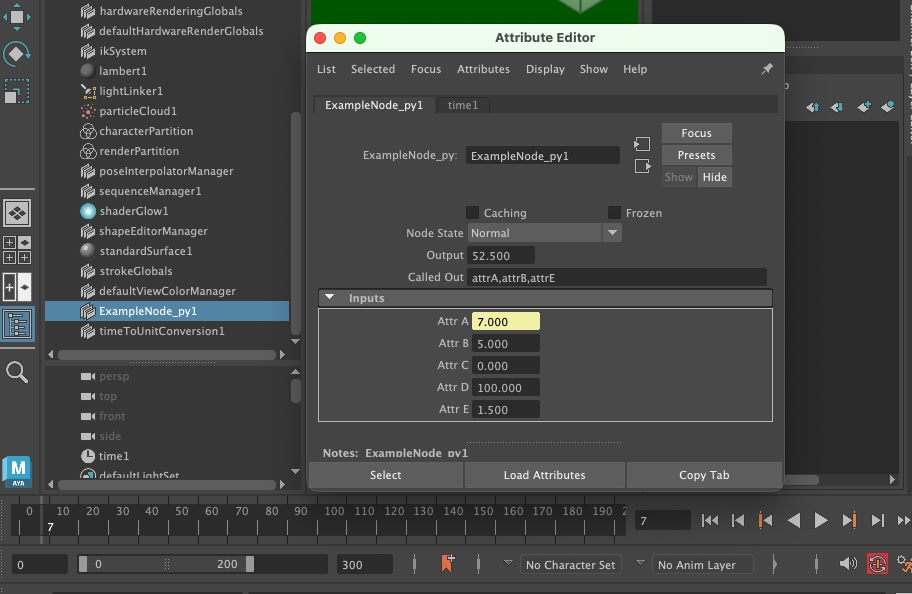Click the output connection arrow icon
Screen dimensions: 912x594
point(642,166)
